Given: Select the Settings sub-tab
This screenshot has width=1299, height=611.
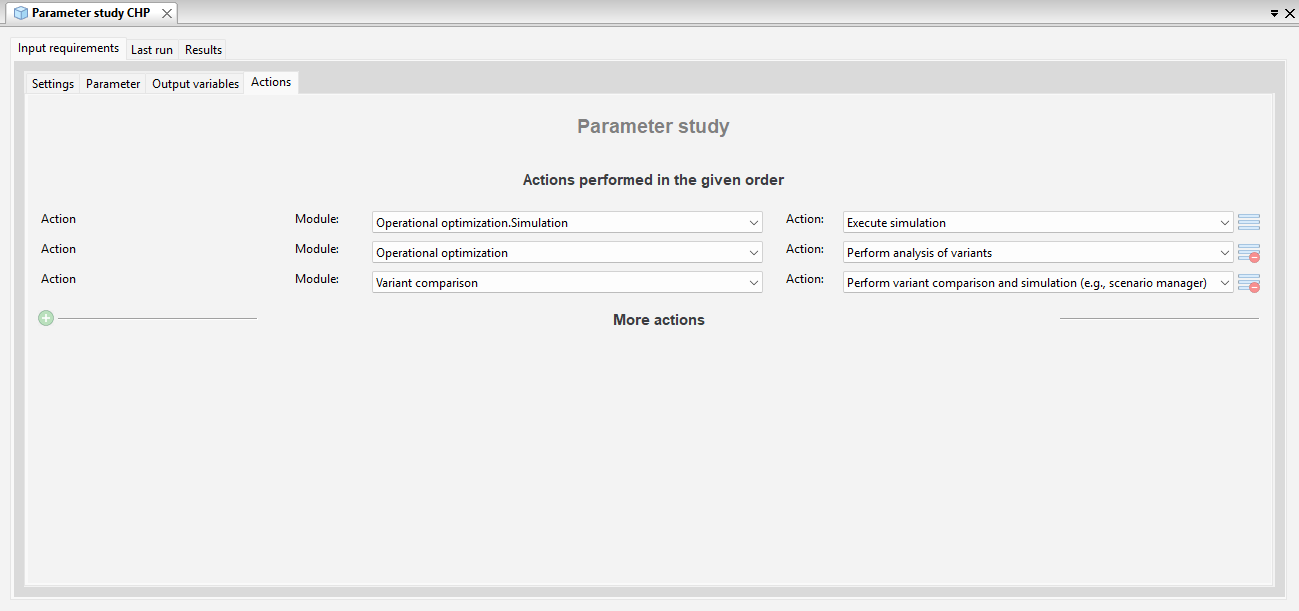Looking at the screenshot, I should [53, 84].
